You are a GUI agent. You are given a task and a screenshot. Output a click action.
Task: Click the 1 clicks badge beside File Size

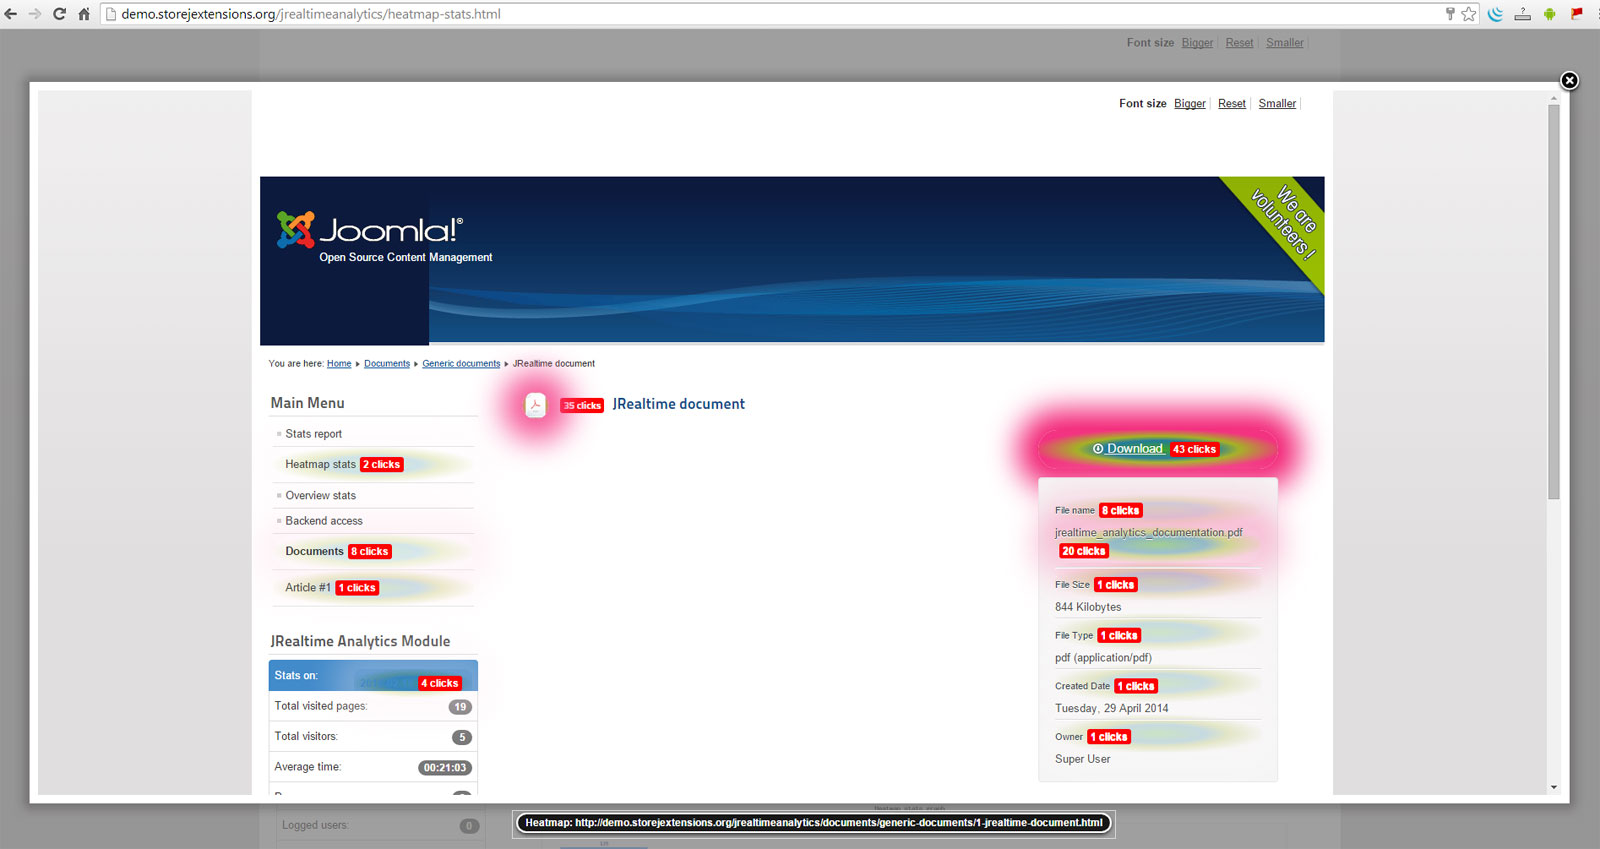1116,585
